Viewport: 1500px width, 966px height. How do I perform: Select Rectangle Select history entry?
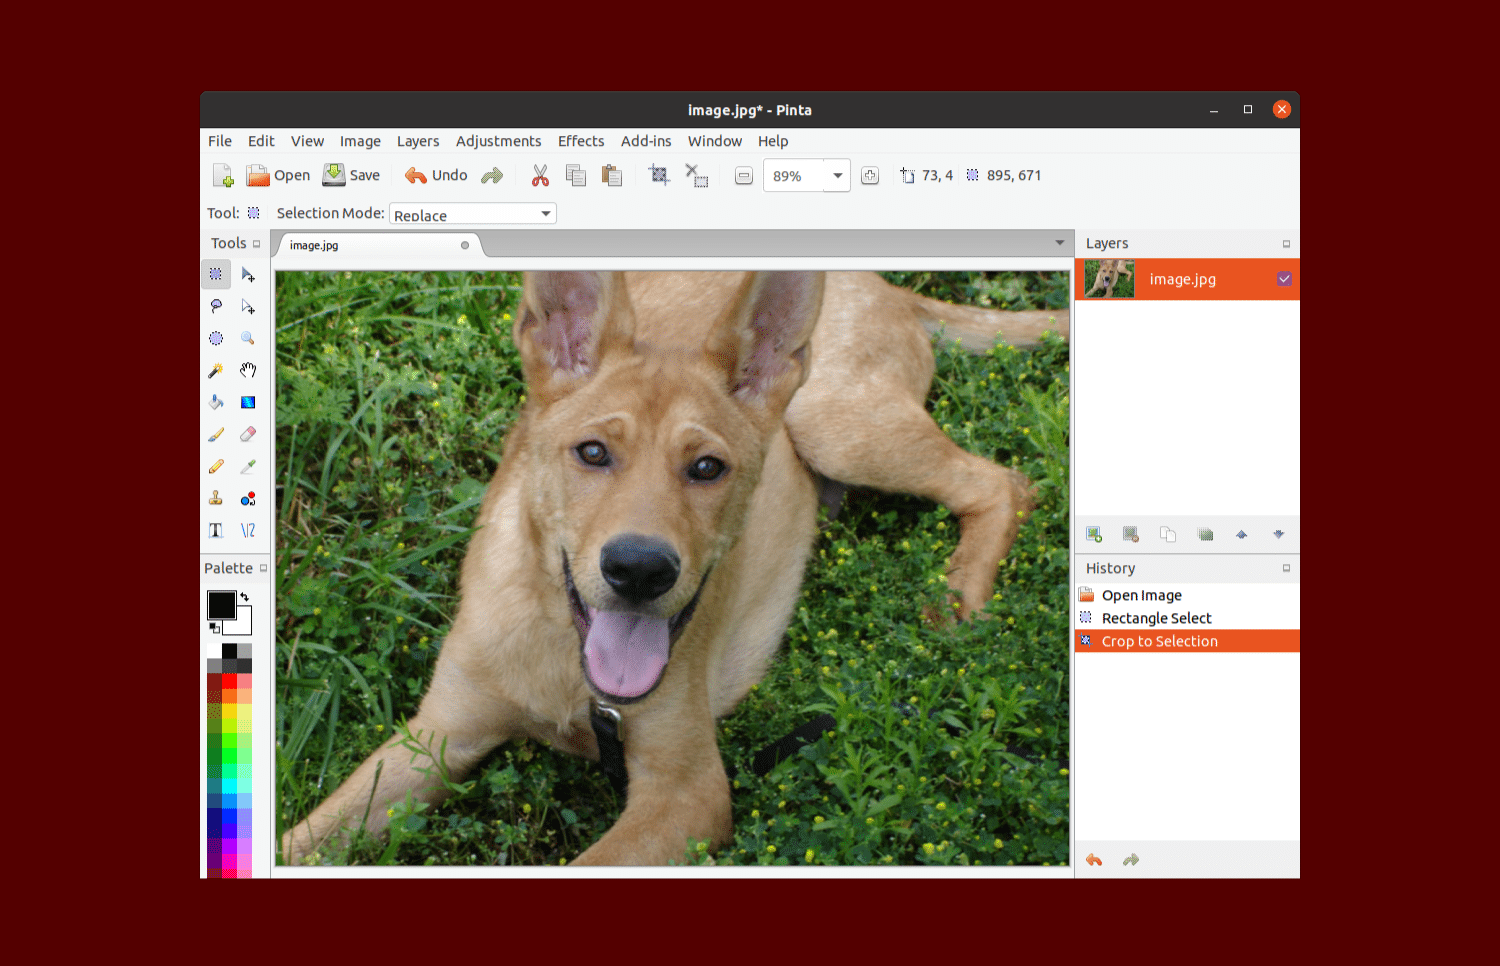[1187, 618]
